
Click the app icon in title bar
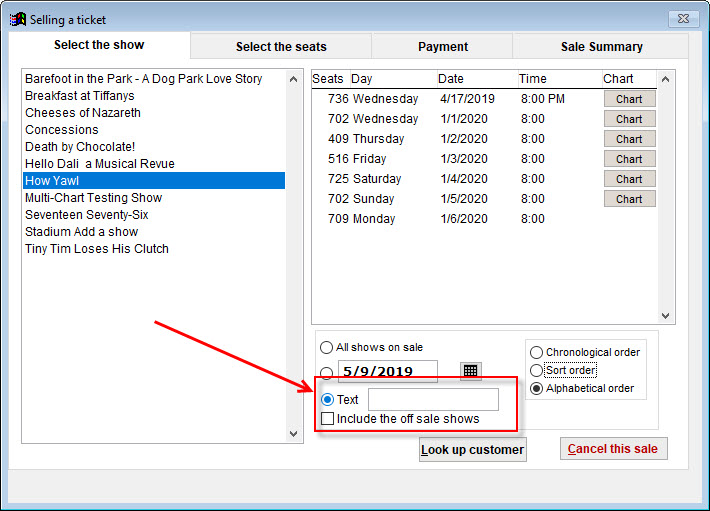click(x=18, y=19)
